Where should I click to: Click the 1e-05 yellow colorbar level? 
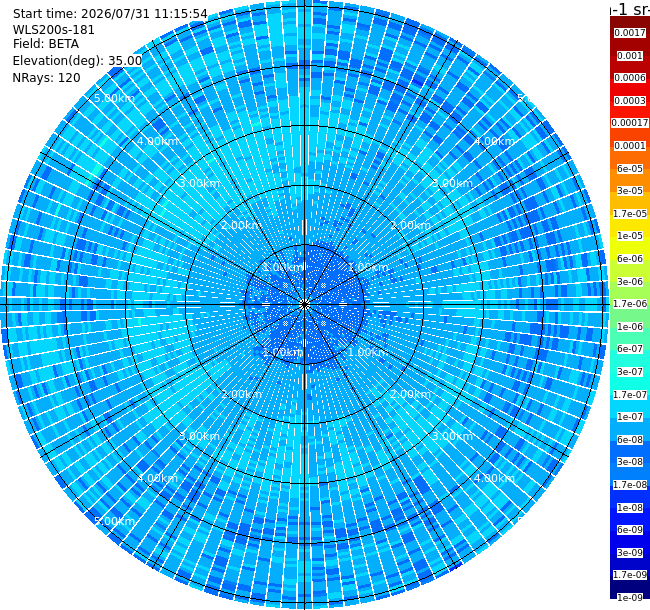630,236
